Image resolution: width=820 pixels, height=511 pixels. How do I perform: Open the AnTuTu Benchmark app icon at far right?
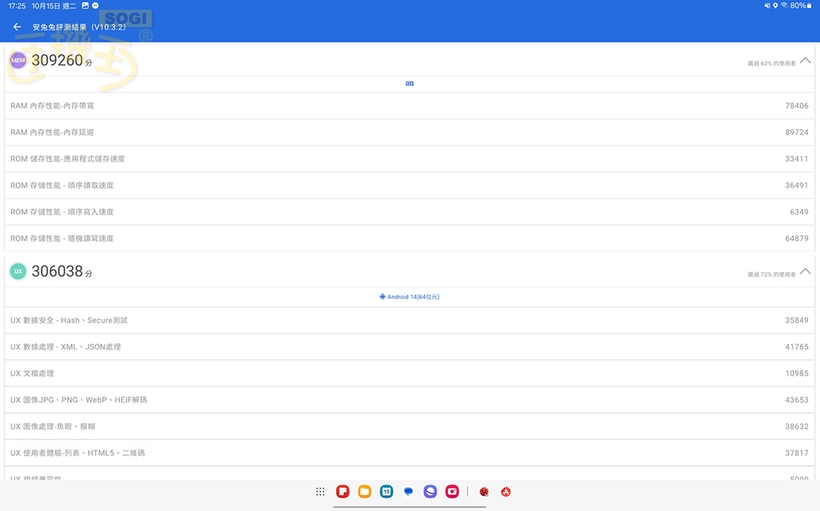tap(506, 492)
